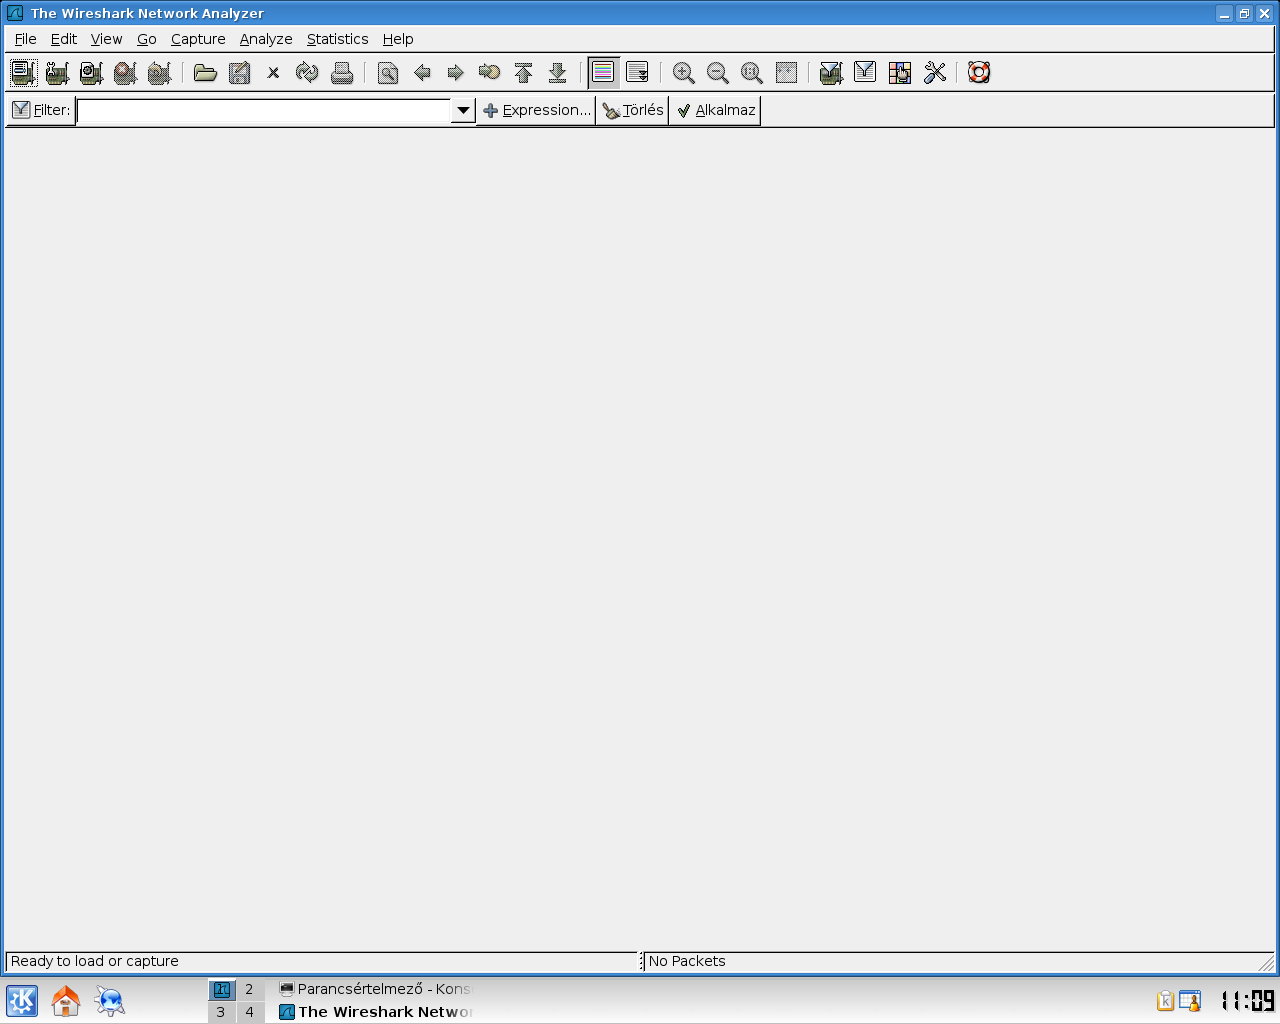Toggle packet list colorize button
Viewport: 1280px width, 1024px height.
[x=603, y=72]
